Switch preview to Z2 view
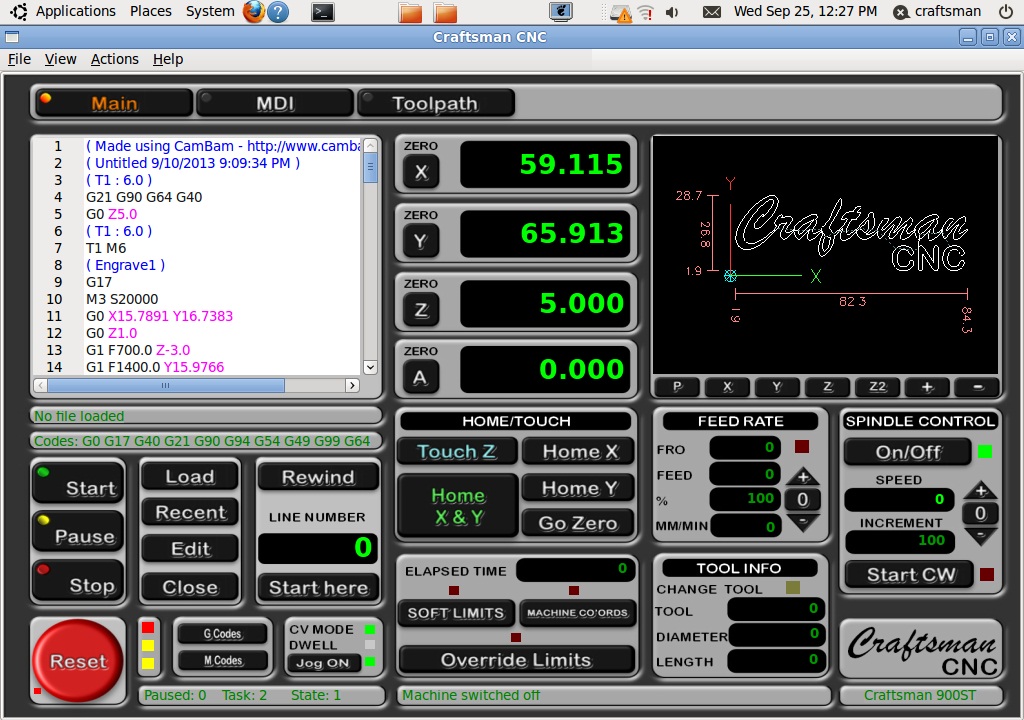 (878, 387)
